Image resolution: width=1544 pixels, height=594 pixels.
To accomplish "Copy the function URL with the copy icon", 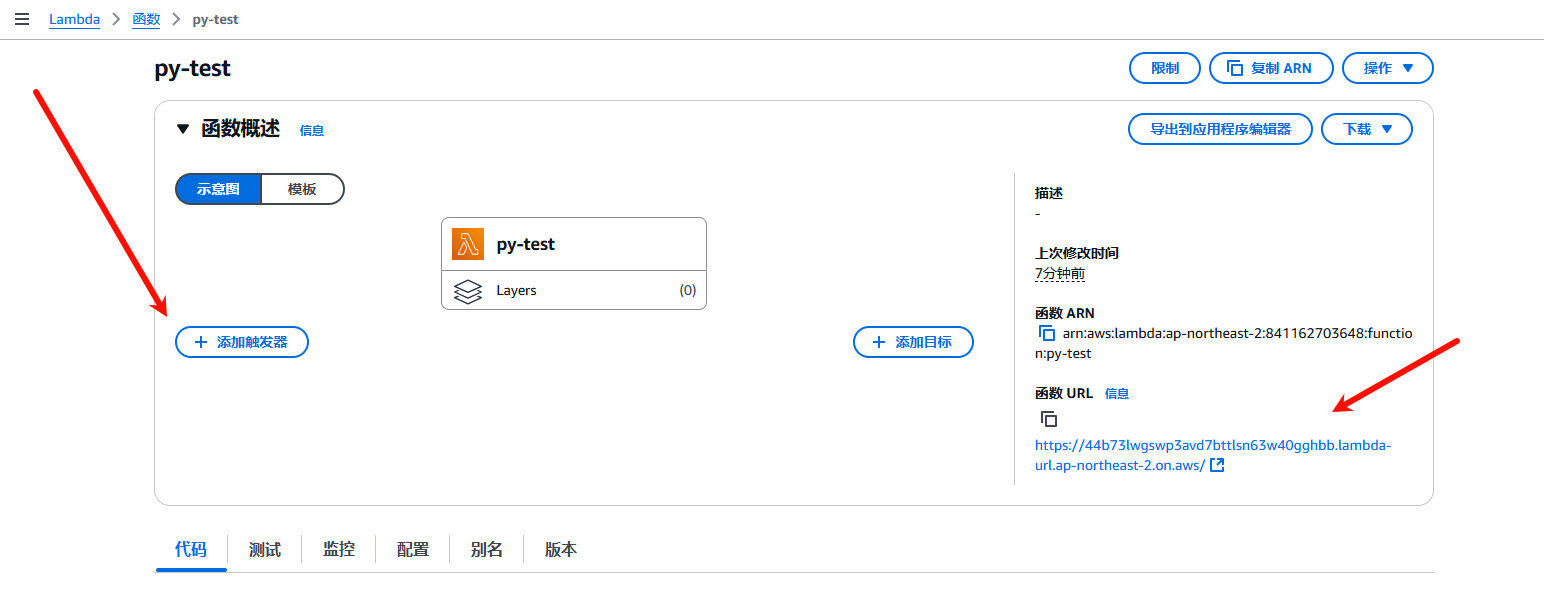I will coord(1048,419).
